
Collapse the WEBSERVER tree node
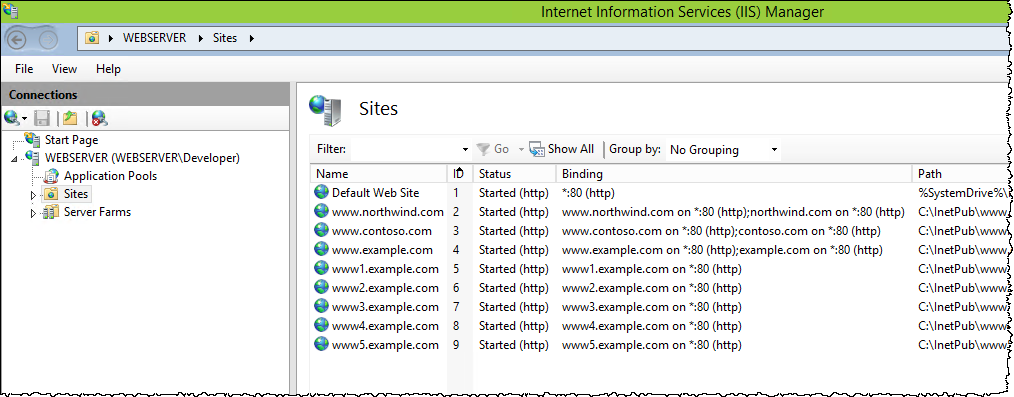pyautogui.click(x=15, y=159)
